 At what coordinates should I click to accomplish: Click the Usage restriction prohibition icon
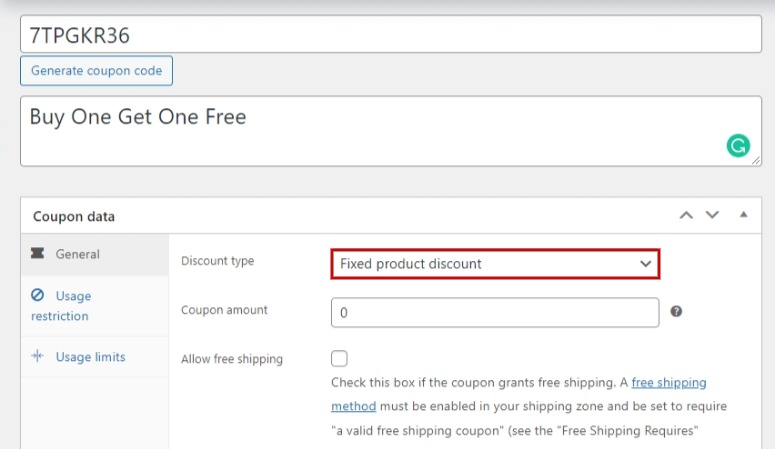point(38,295)
